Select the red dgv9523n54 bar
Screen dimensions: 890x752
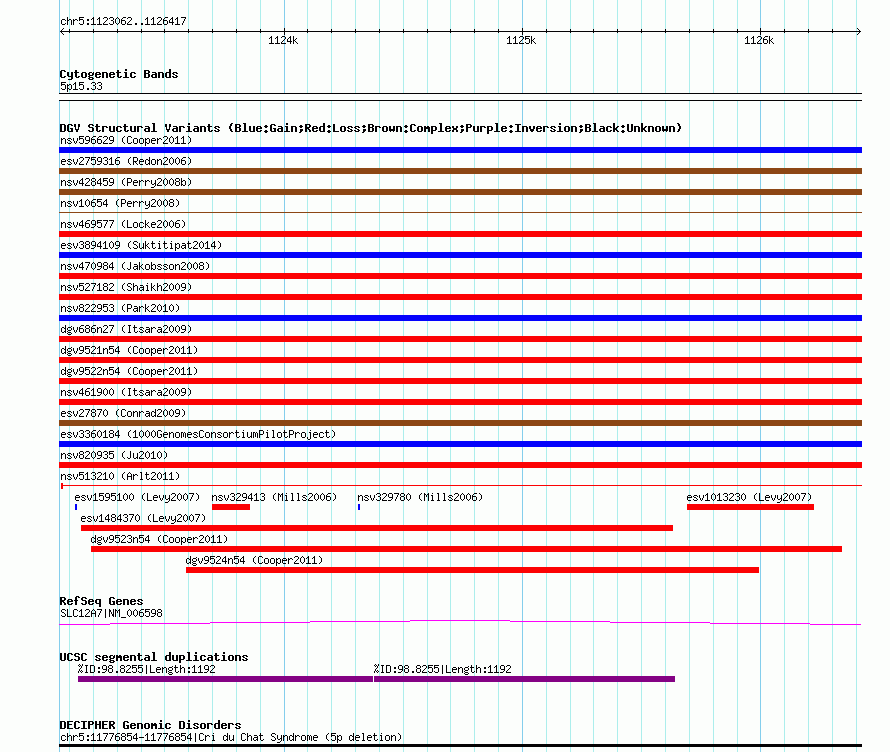(x=467, y=549)
